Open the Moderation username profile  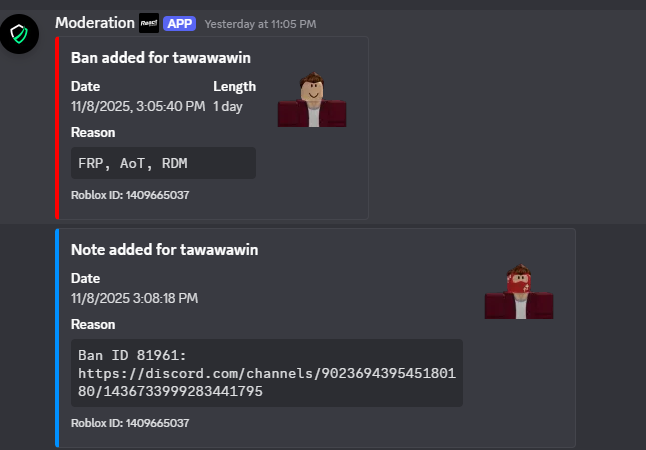tap(94, 22)
